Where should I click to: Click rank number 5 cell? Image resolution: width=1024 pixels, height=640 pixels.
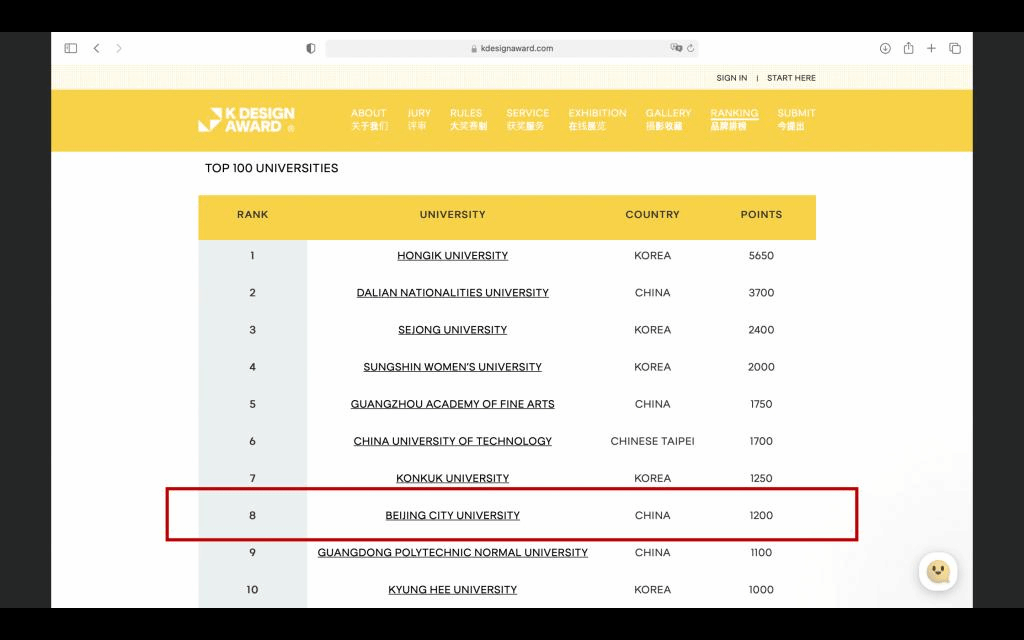pos(253,404)
